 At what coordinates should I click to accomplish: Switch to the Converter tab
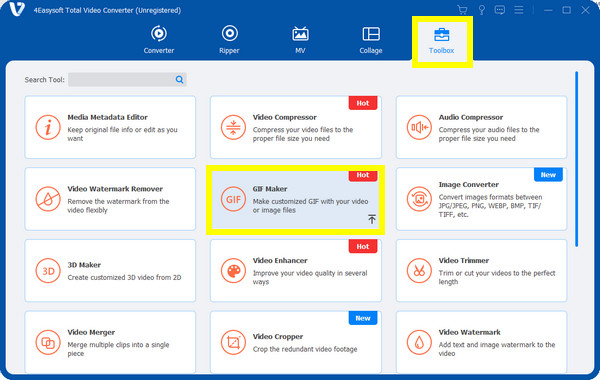coord(159,40)
